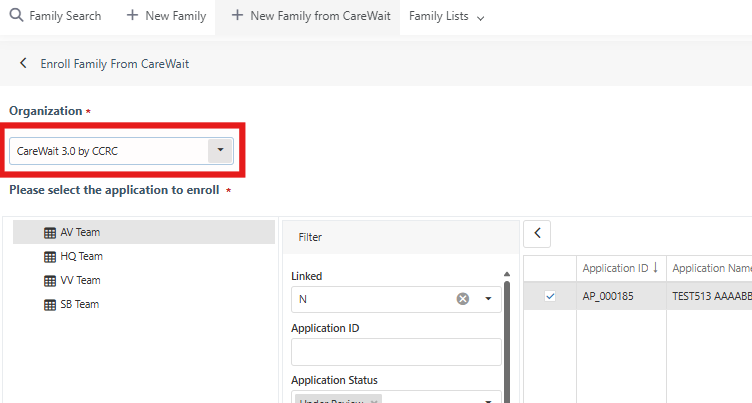Open the Family Lists dropdown menu
Screen dimensions: 752x403
click(x=446, y=16)
